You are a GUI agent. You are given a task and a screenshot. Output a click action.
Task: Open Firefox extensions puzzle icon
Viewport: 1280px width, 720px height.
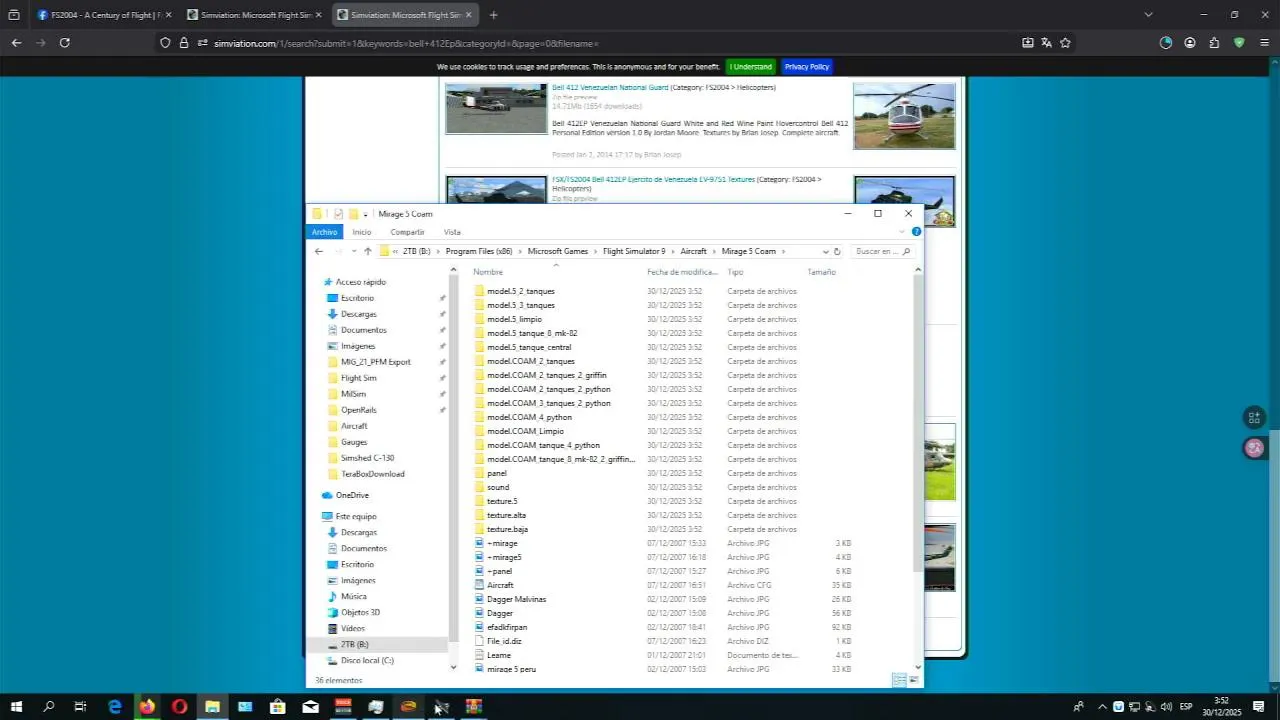click(1214, 43)
